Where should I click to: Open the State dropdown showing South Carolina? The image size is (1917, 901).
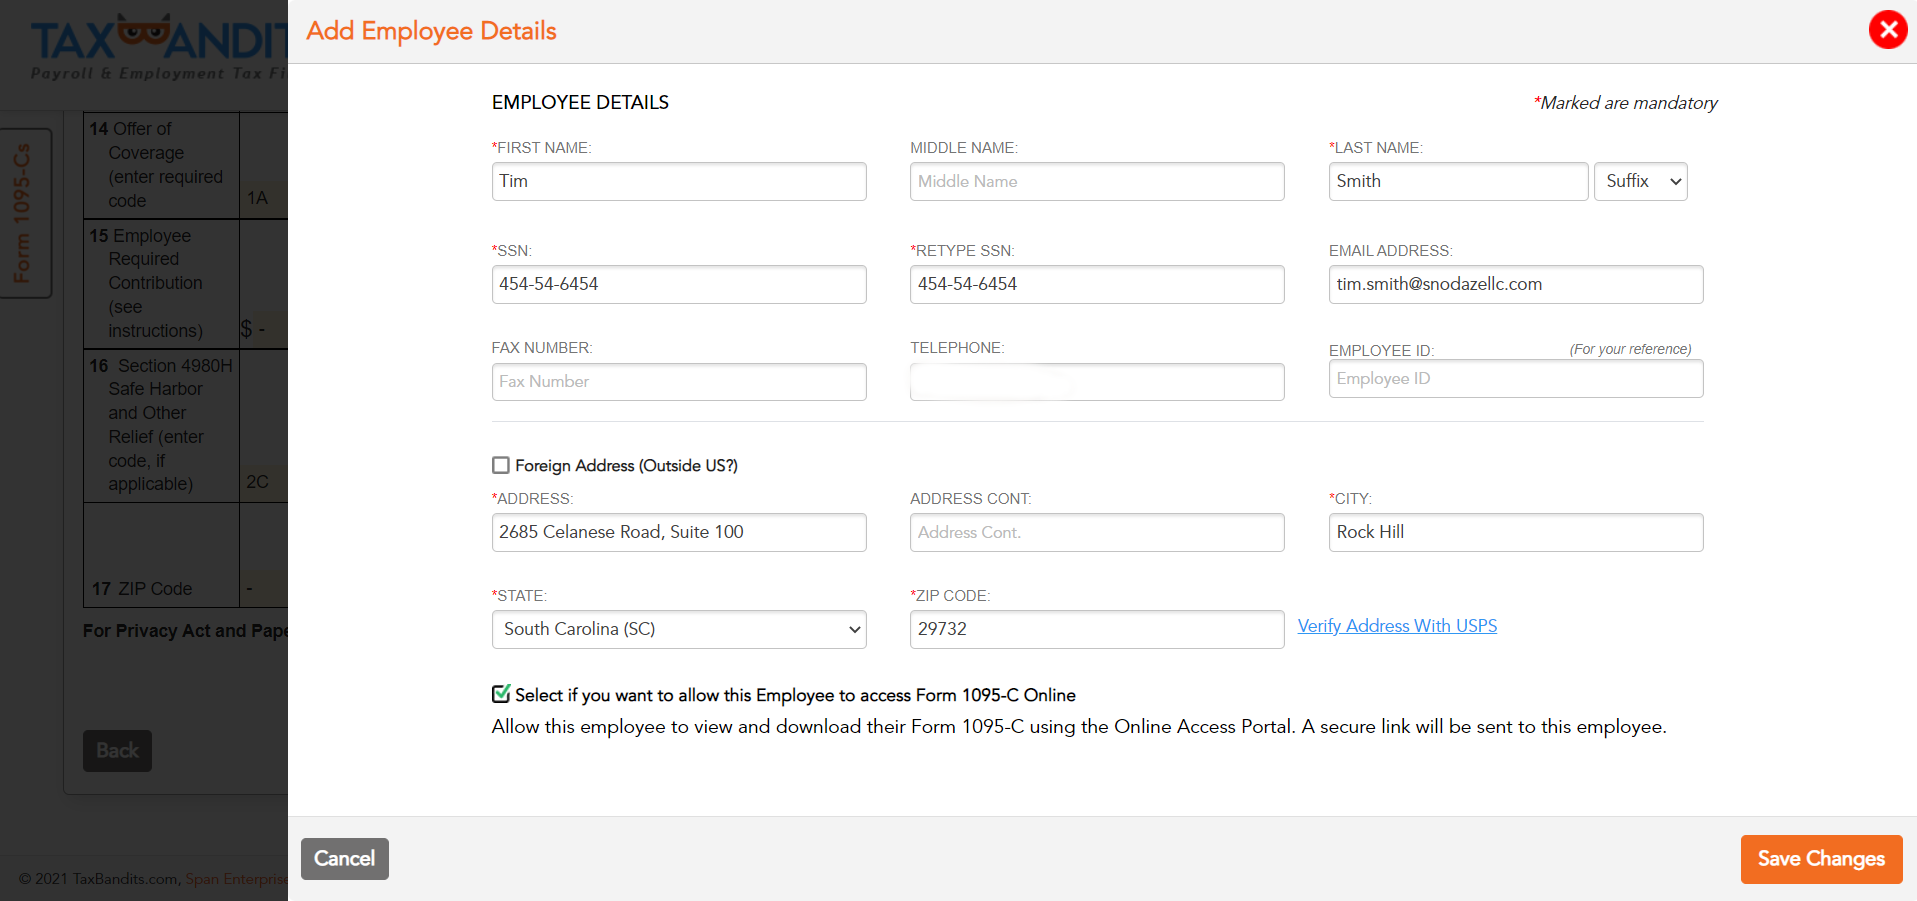[678, 629]
